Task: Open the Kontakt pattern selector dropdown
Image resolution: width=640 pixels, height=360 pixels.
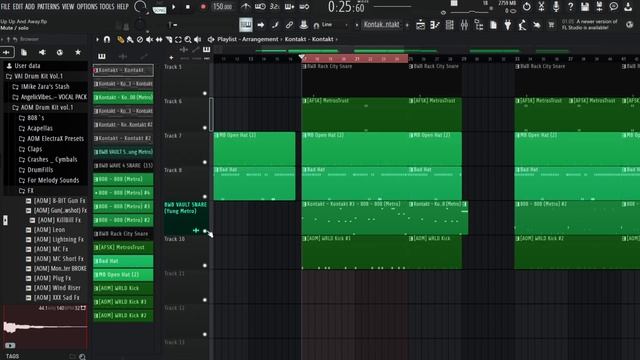Action: pyautogui.click(x=382, y=24)
